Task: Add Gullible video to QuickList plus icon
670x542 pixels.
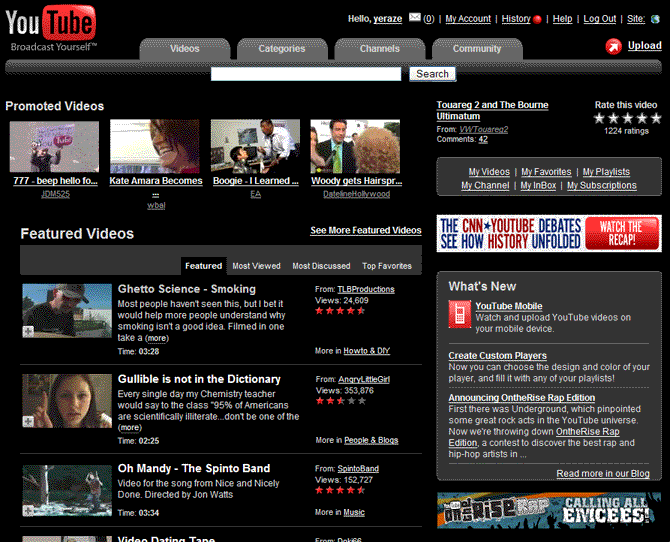Action: point(28,421)
